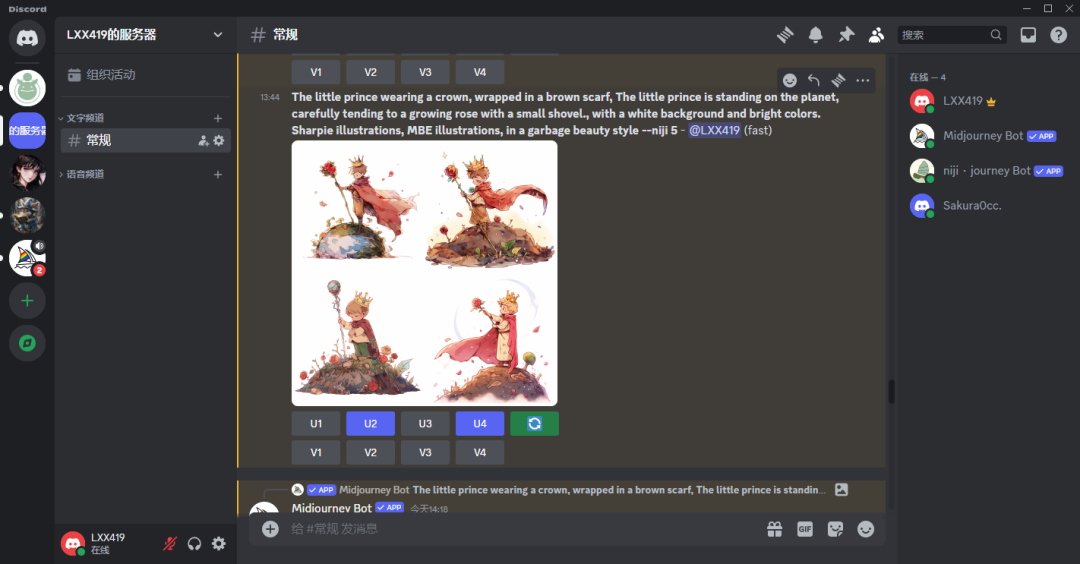Create a channel in 语音频道 category

click(218, 174)
